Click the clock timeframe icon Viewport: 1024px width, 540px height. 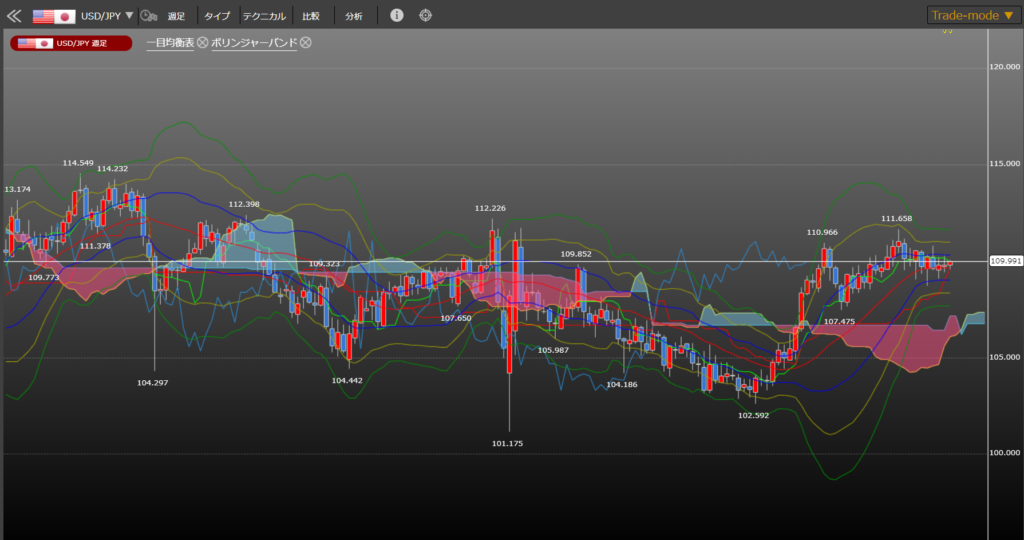(x=149, y=16)
